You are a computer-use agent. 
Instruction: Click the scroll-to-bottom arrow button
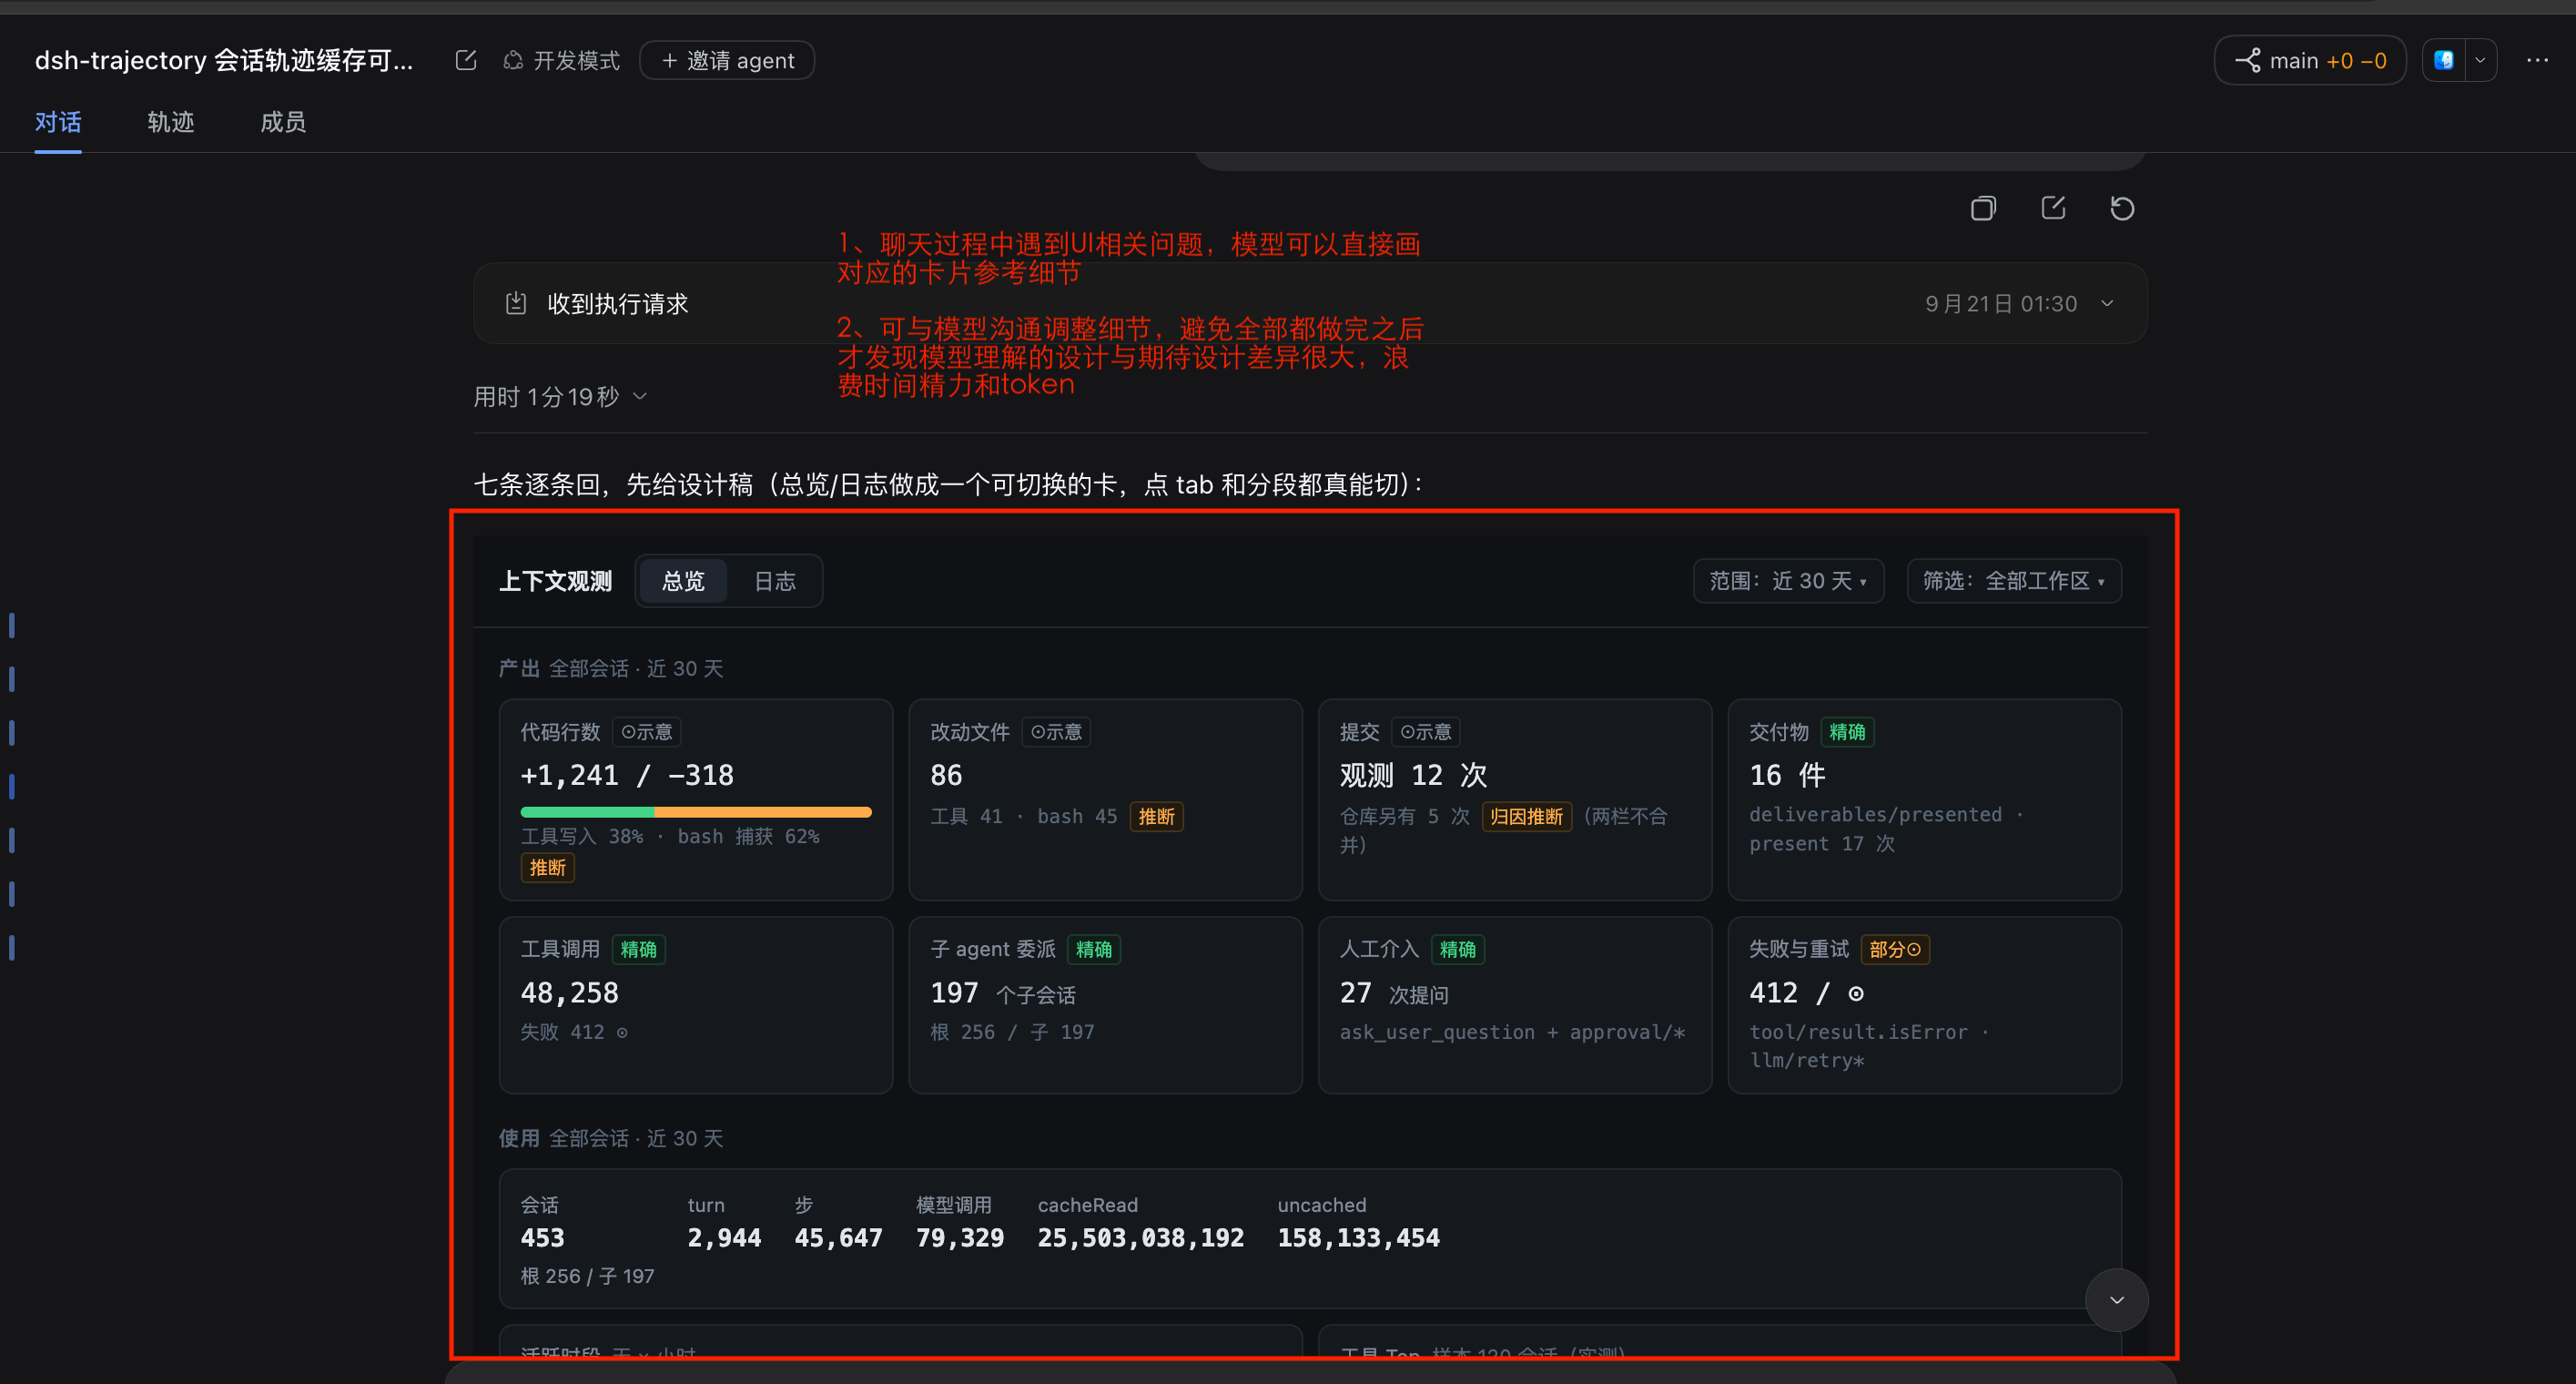(2116, 1300)
